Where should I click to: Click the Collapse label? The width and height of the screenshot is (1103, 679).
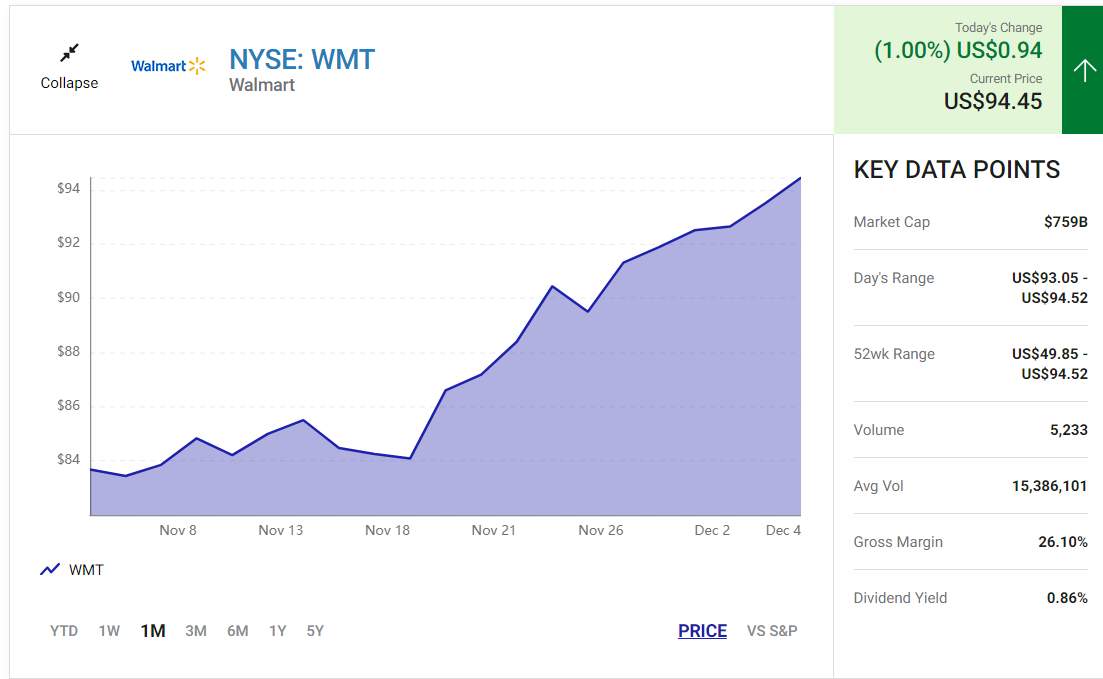69,83
